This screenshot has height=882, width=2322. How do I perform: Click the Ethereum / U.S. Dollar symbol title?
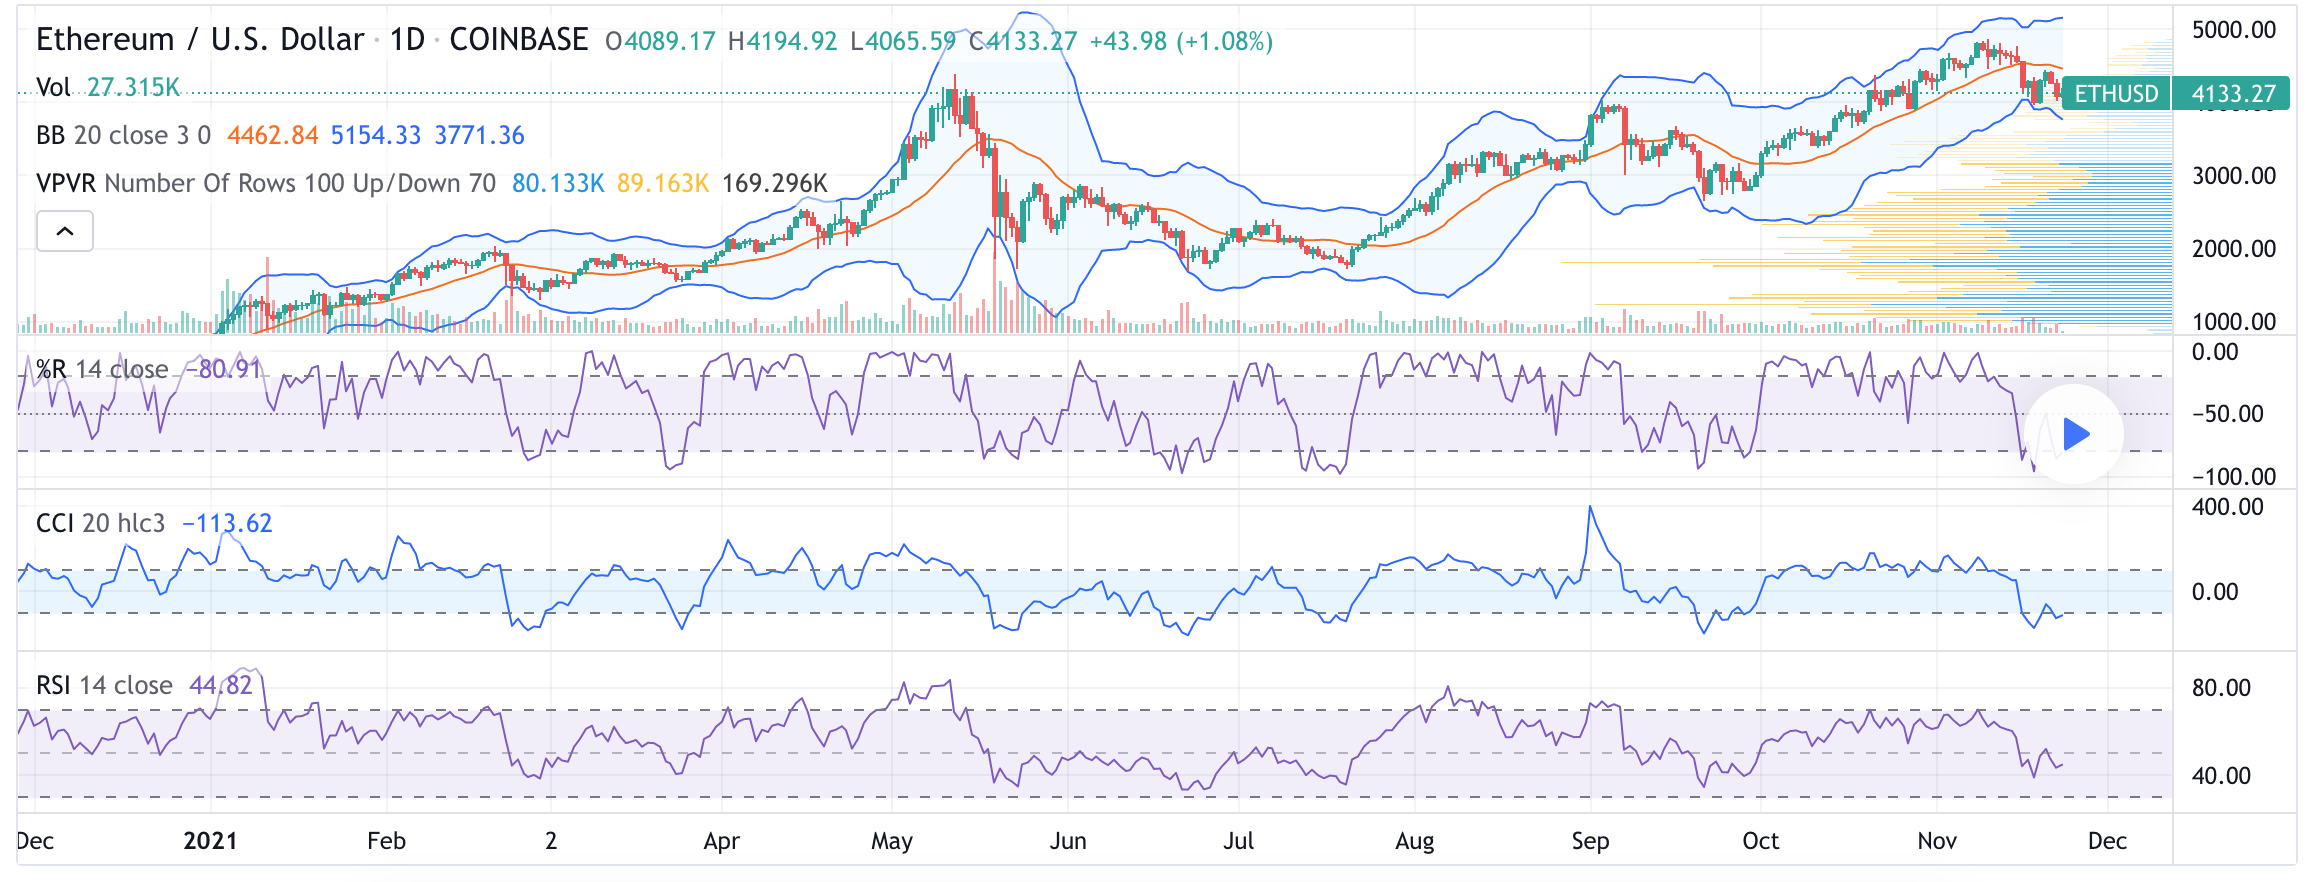tap(200, 40)
